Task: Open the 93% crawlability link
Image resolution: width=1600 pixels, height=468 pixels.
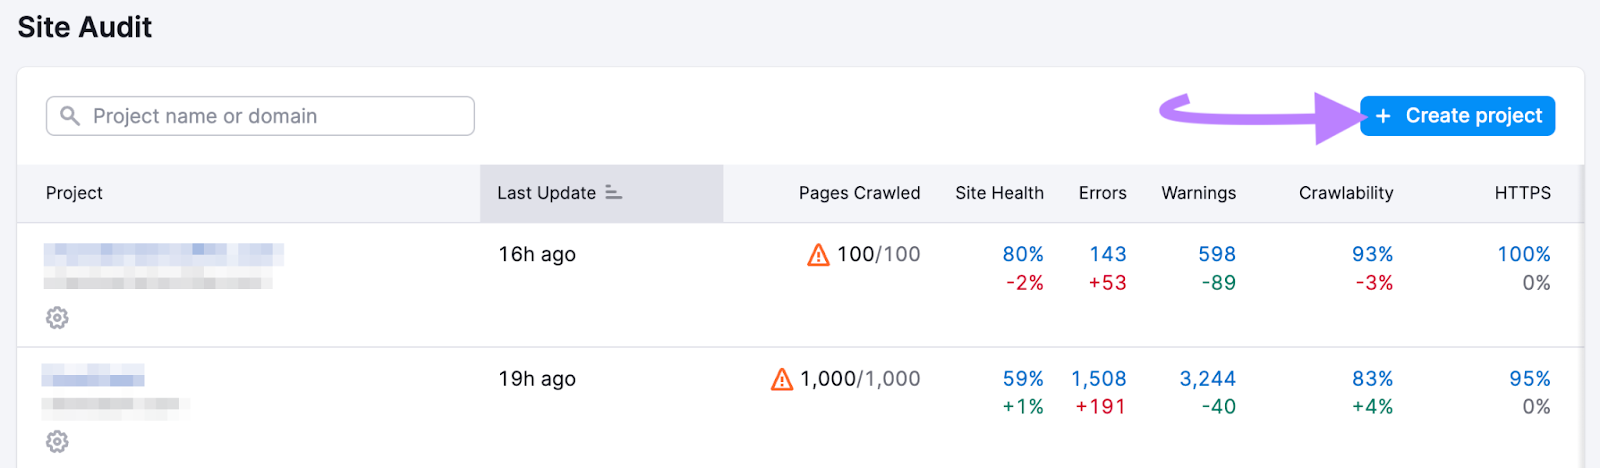Action: pos(1372,254)
